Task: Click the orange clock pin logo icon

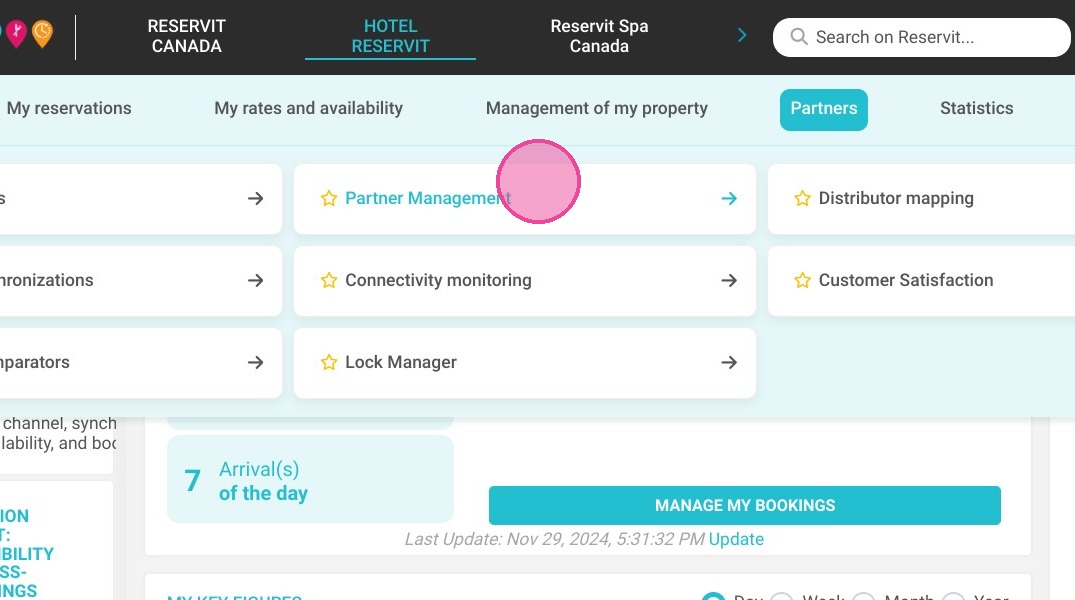Action: (x=42, y=34)
